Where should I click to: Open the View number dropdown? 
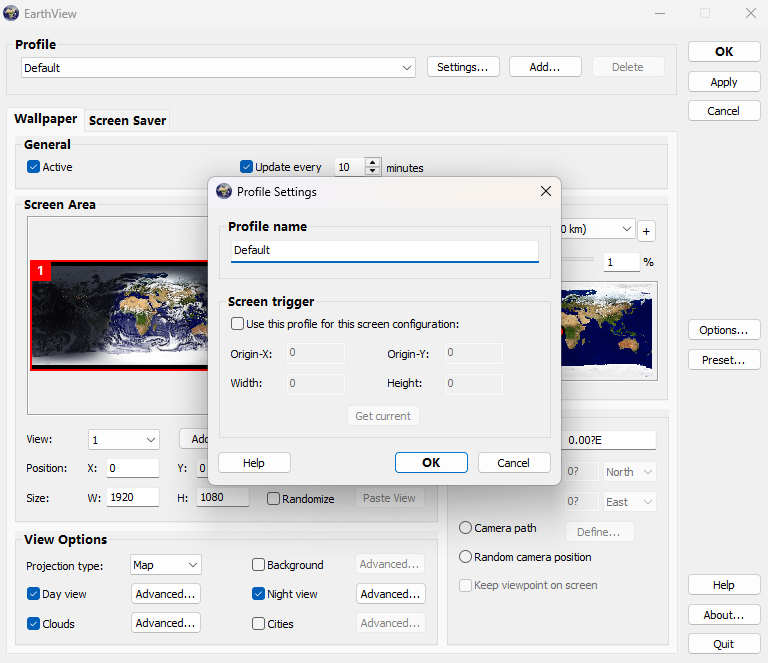pos(124,440)
